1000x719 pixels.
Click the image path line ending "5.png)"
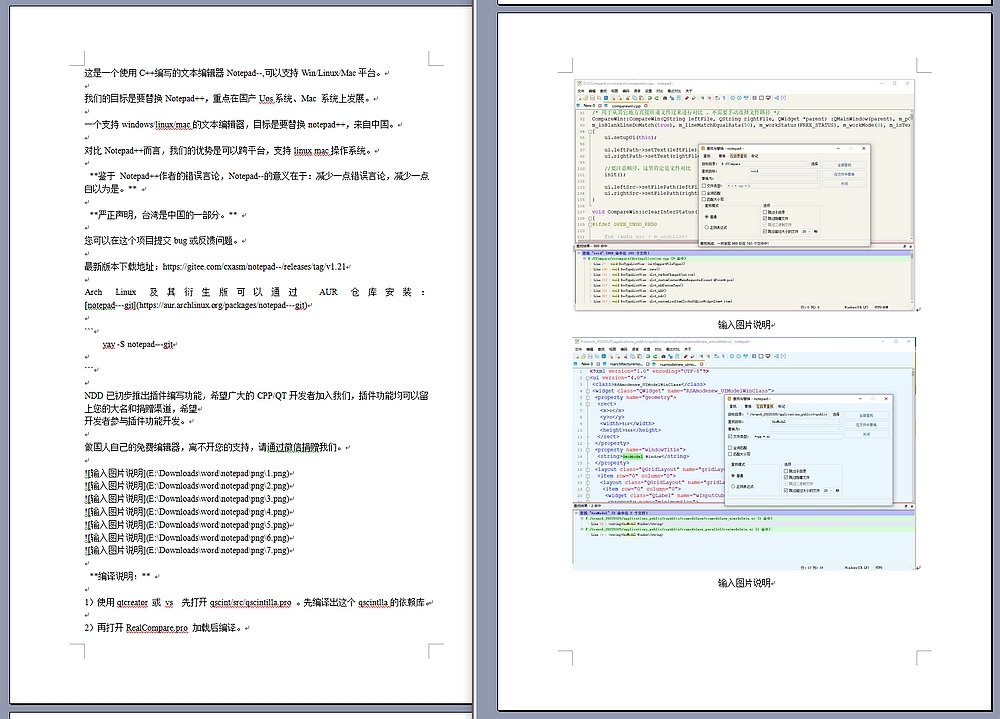tap(188, 524)
